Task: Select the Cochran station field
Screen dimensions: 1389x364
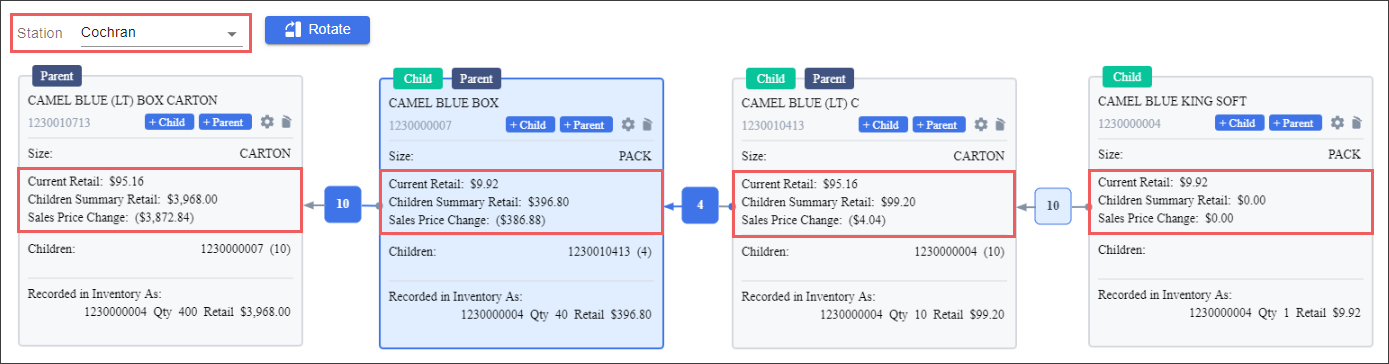Action: 159,33
